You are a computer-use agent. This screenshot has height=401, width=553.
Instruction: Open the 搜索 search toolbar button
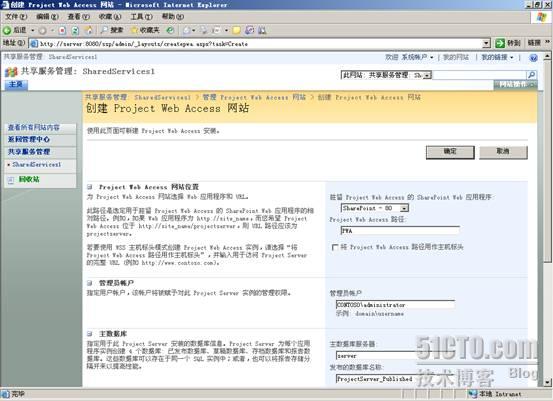coord(111,30)
